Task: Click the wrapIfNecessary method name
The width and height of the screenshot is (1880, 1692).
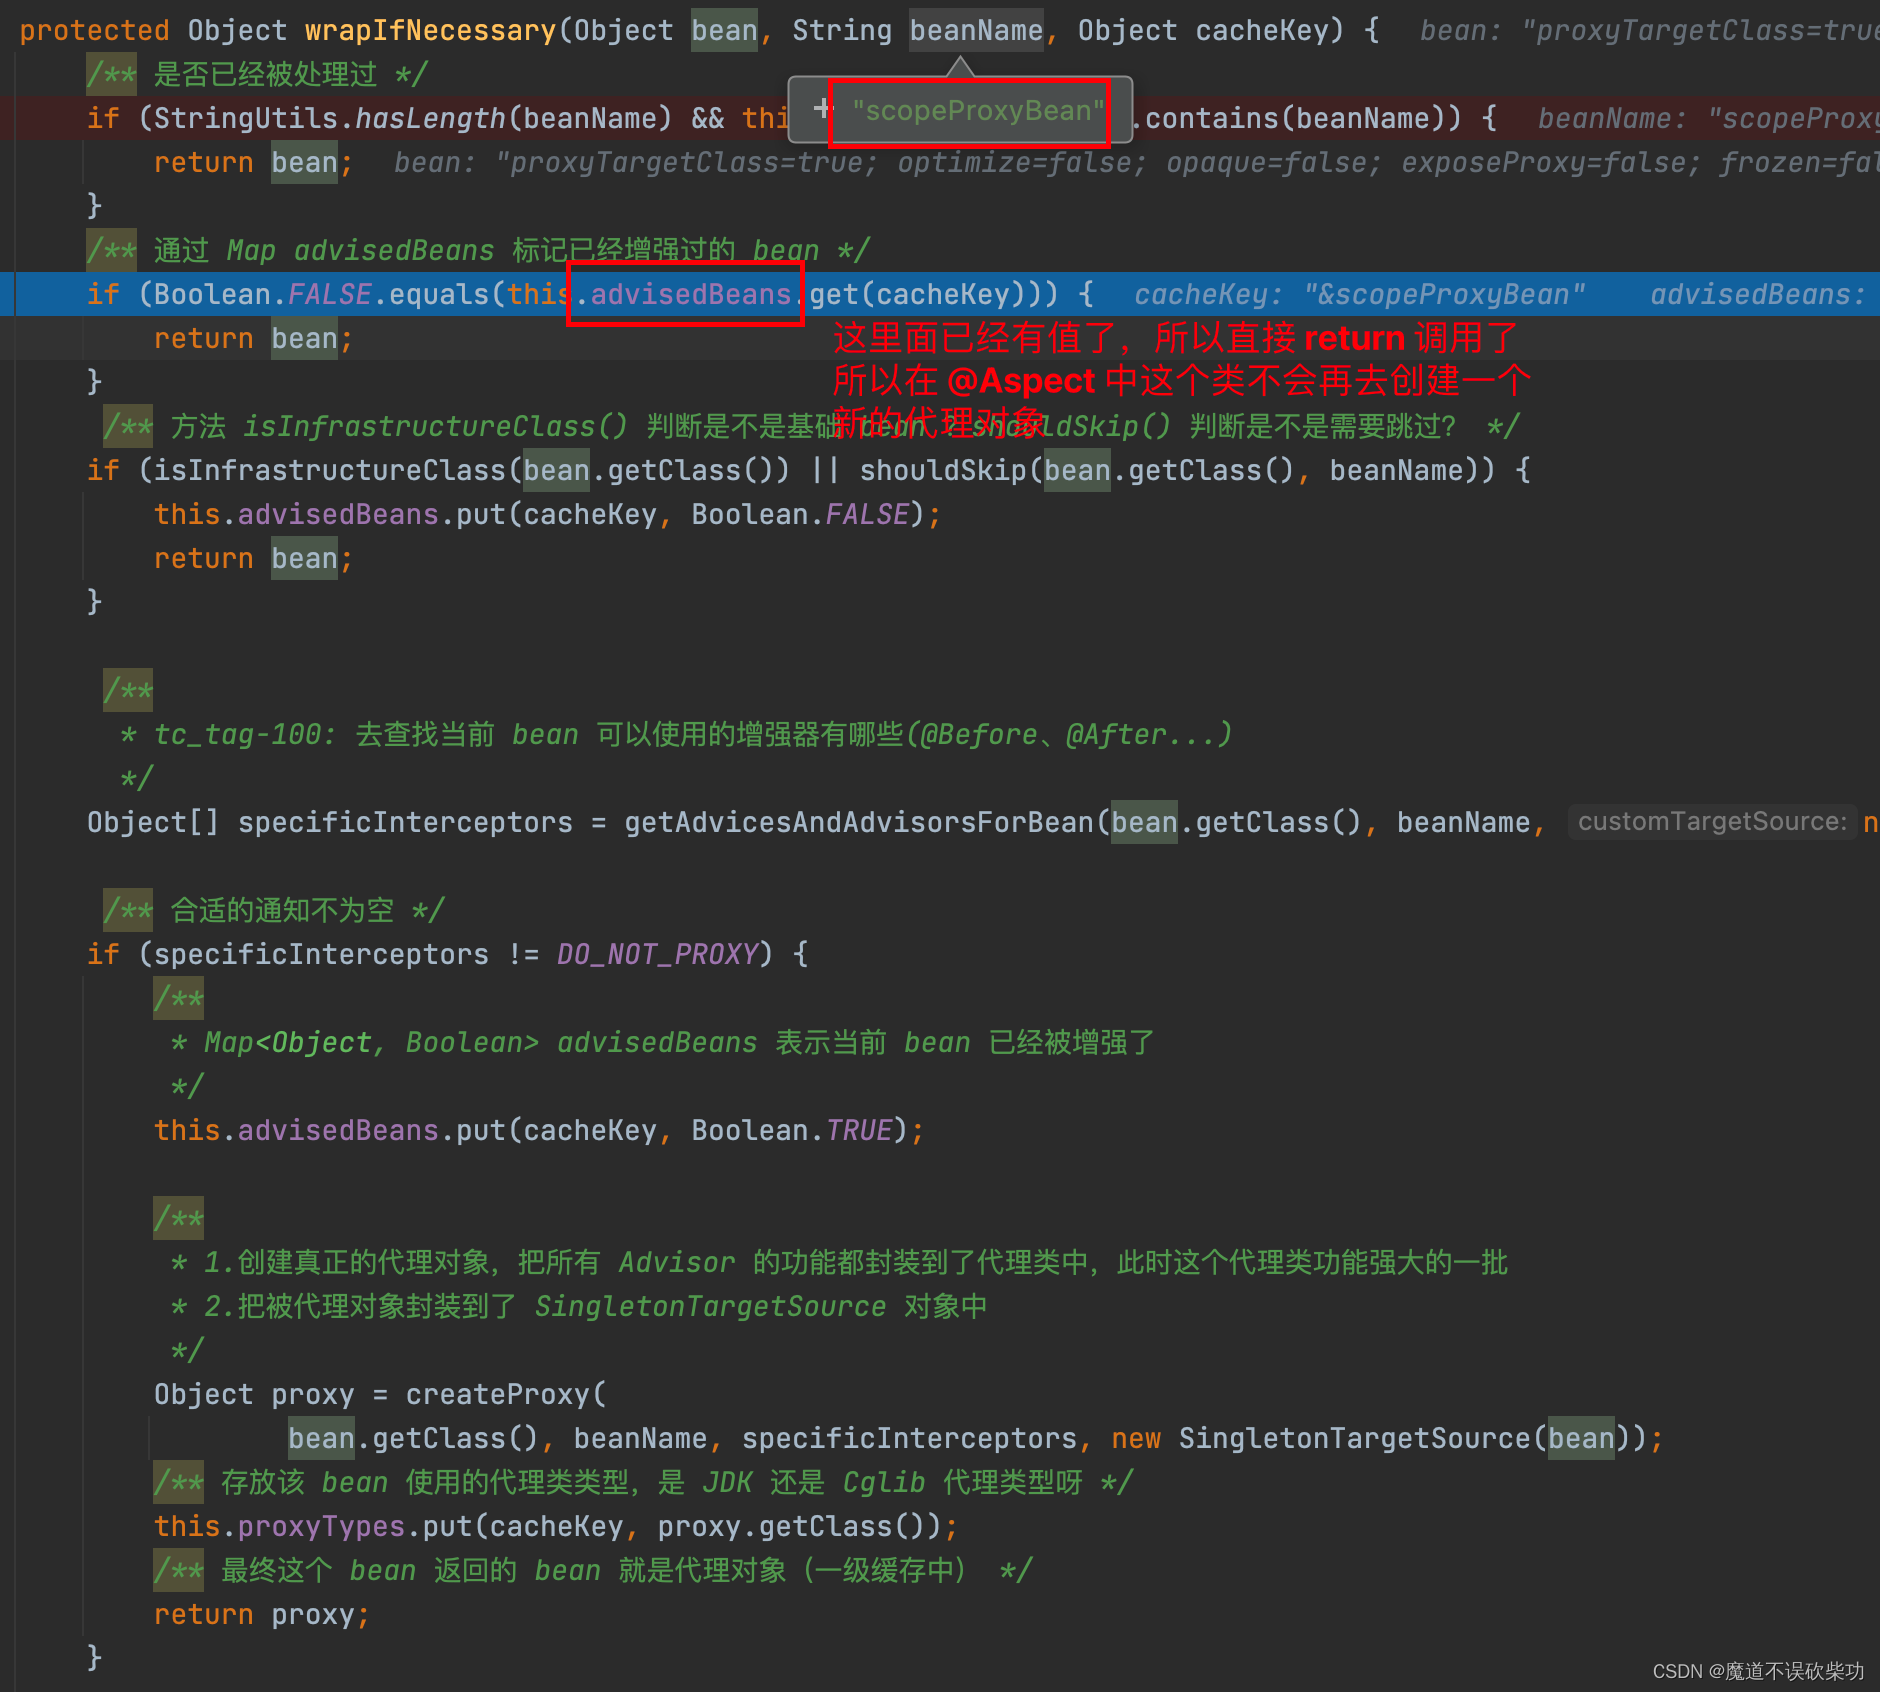Action: 430,30
